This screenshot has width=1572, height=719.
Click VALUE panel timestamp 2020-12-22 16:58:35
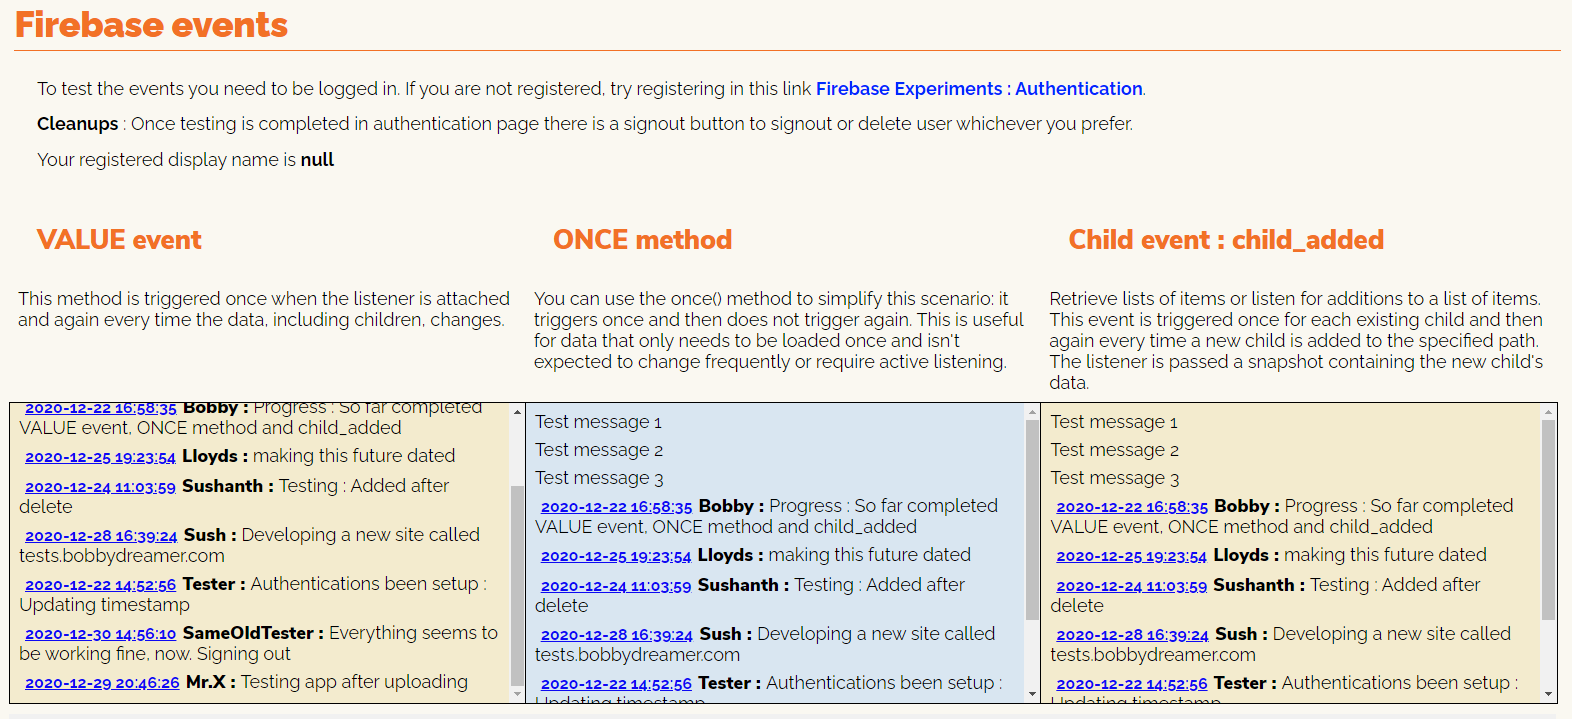click(x=101, y=409)
